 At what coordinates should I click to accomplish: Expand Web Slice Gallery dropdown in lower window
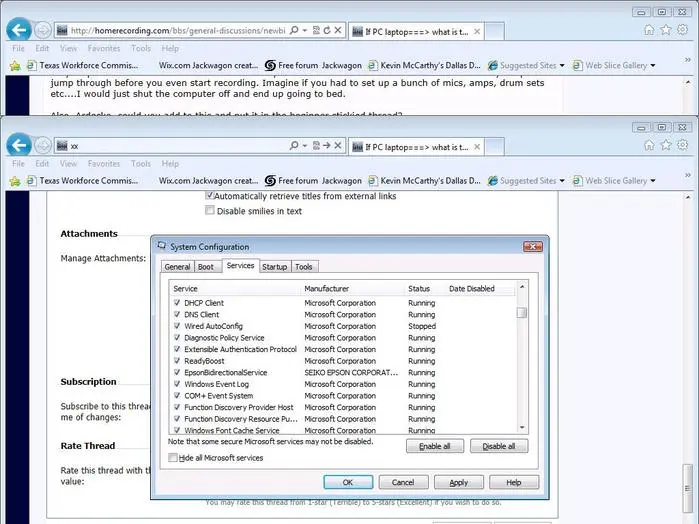tap(653, 181)
